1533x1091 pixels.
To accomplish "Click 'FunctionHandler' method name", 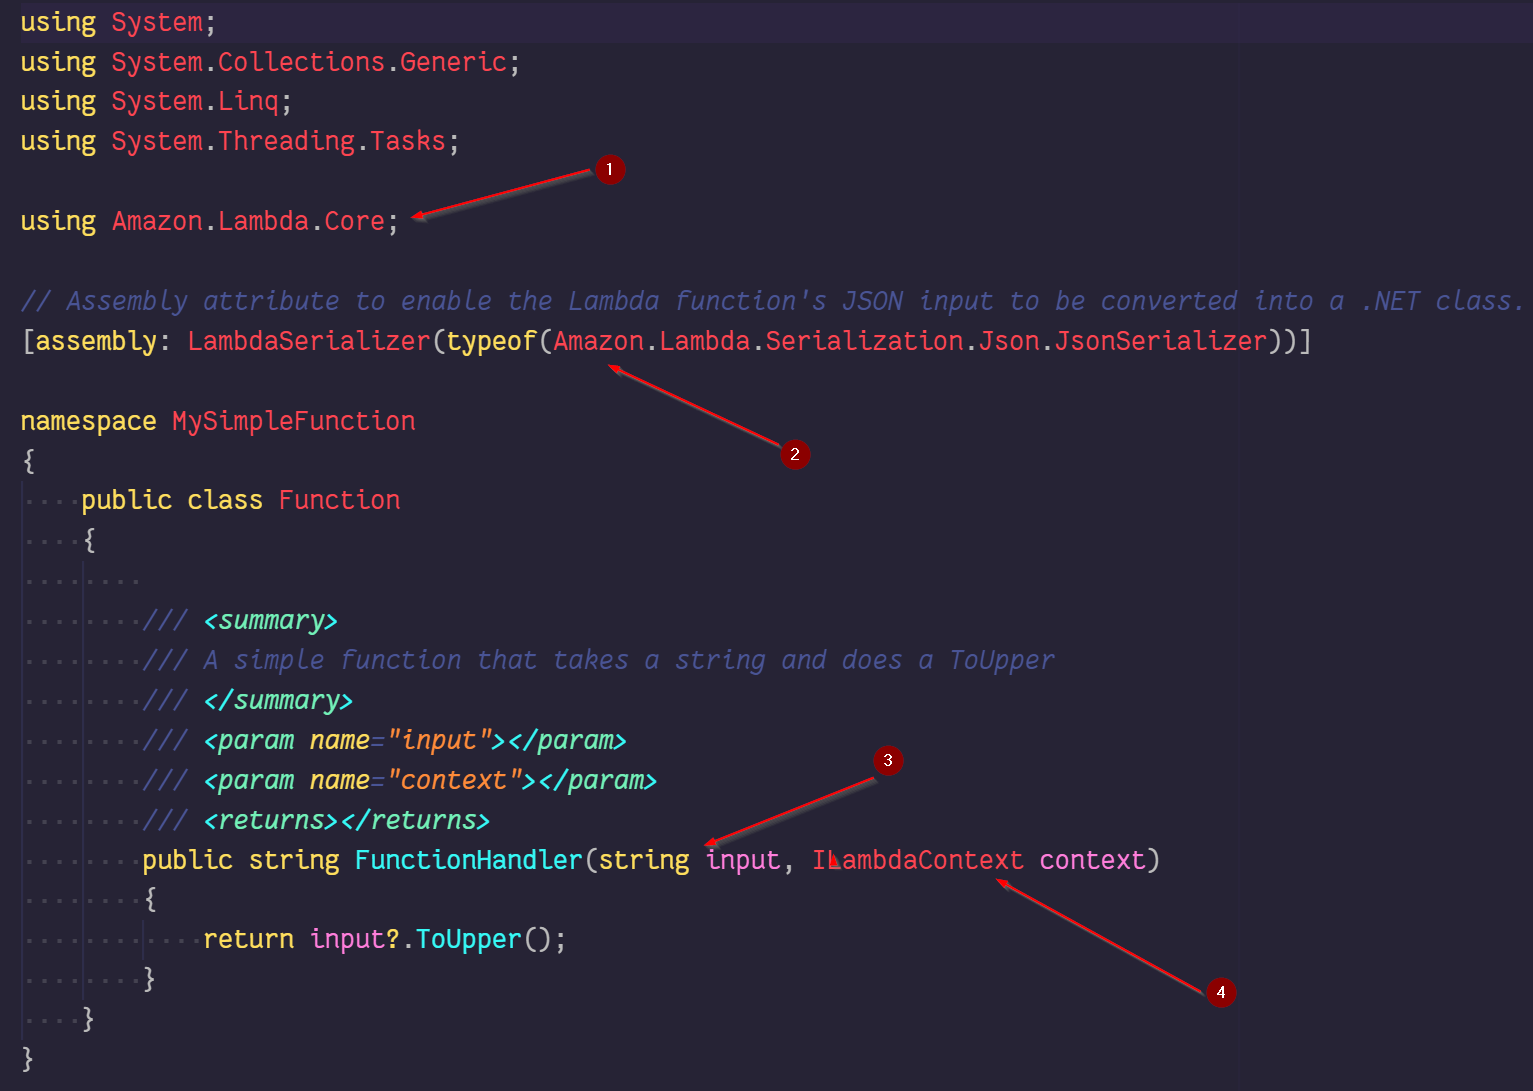I will point(469,860).
